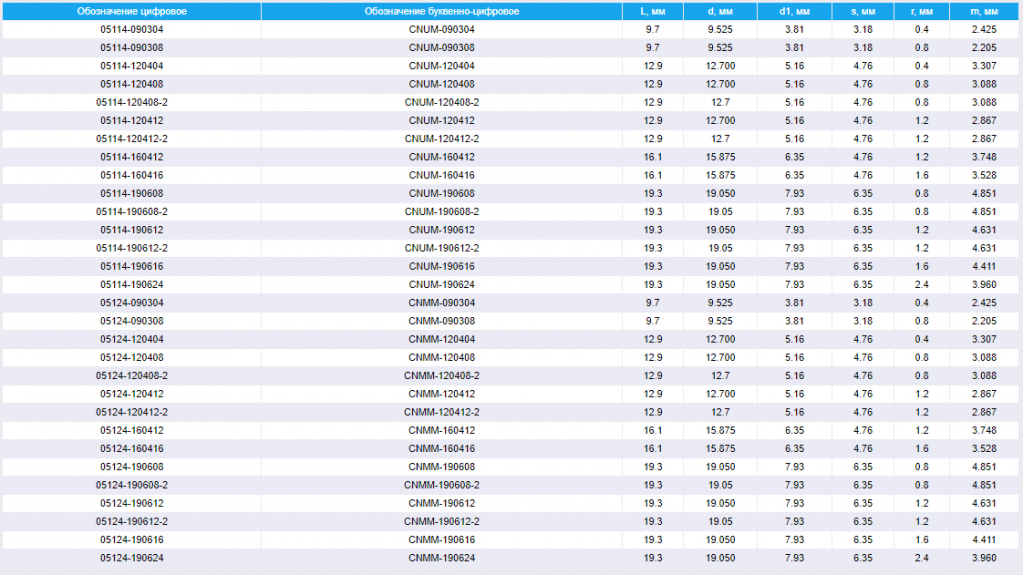Select the row 05114-160416
This screenshot has width=1023, height=575.
(x=510, y=176)
